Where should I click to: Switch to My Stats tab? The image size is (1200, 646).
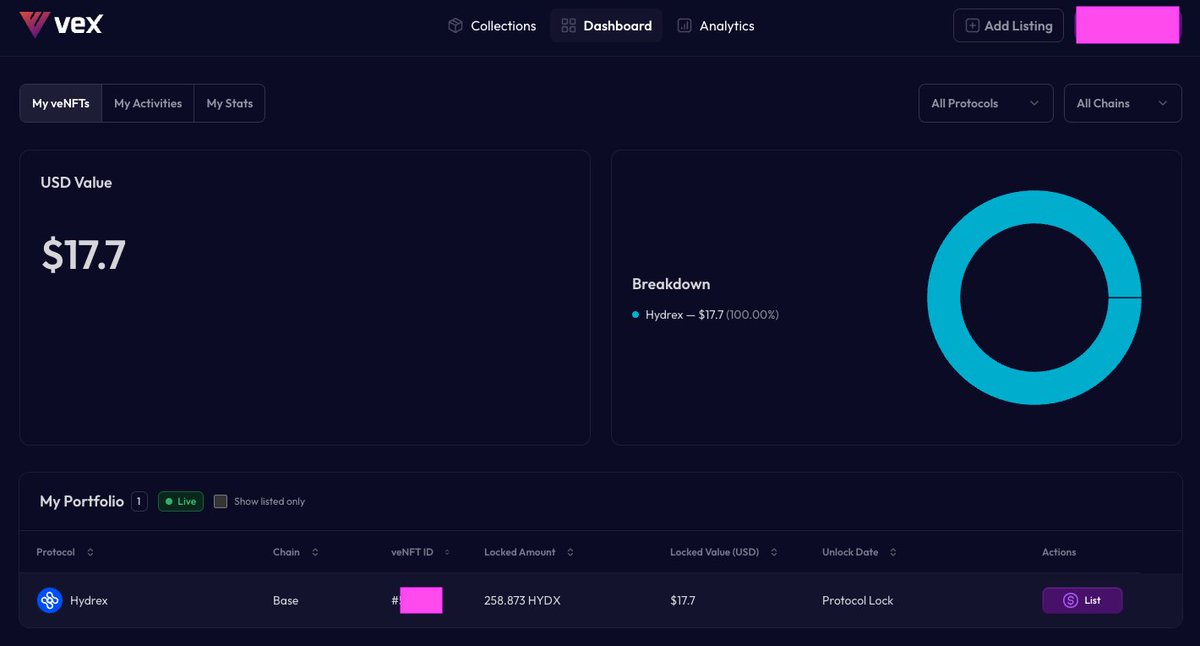(x=230, y=103)
